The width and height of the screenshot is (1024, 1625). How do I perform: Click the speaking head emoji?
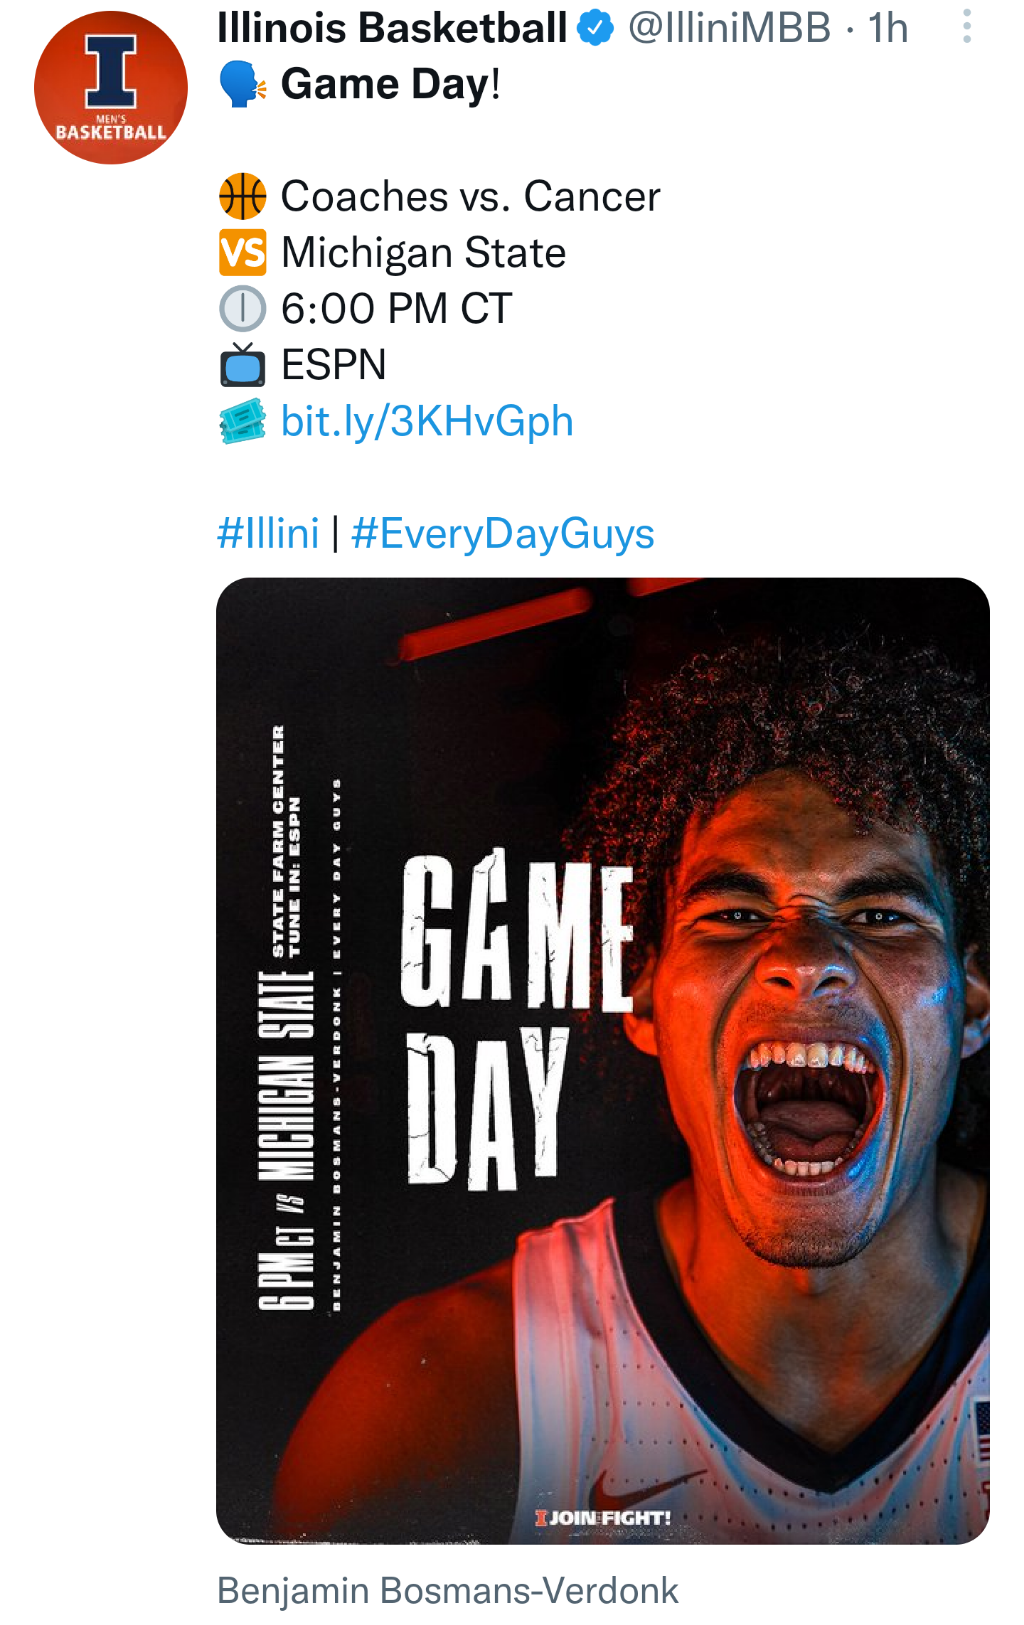tap(242, 85)
